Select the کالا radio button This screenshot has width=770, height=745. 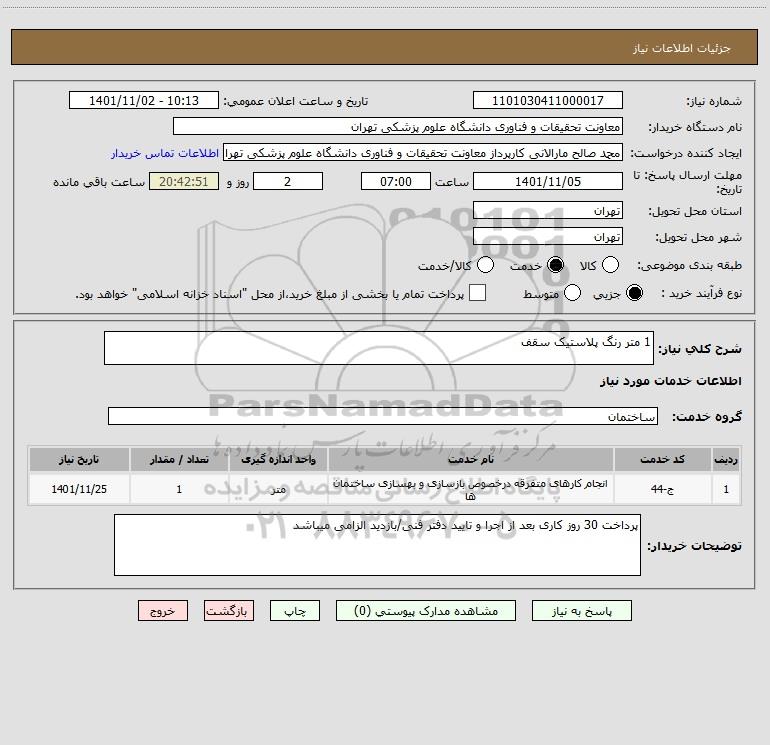coord(610,265)
